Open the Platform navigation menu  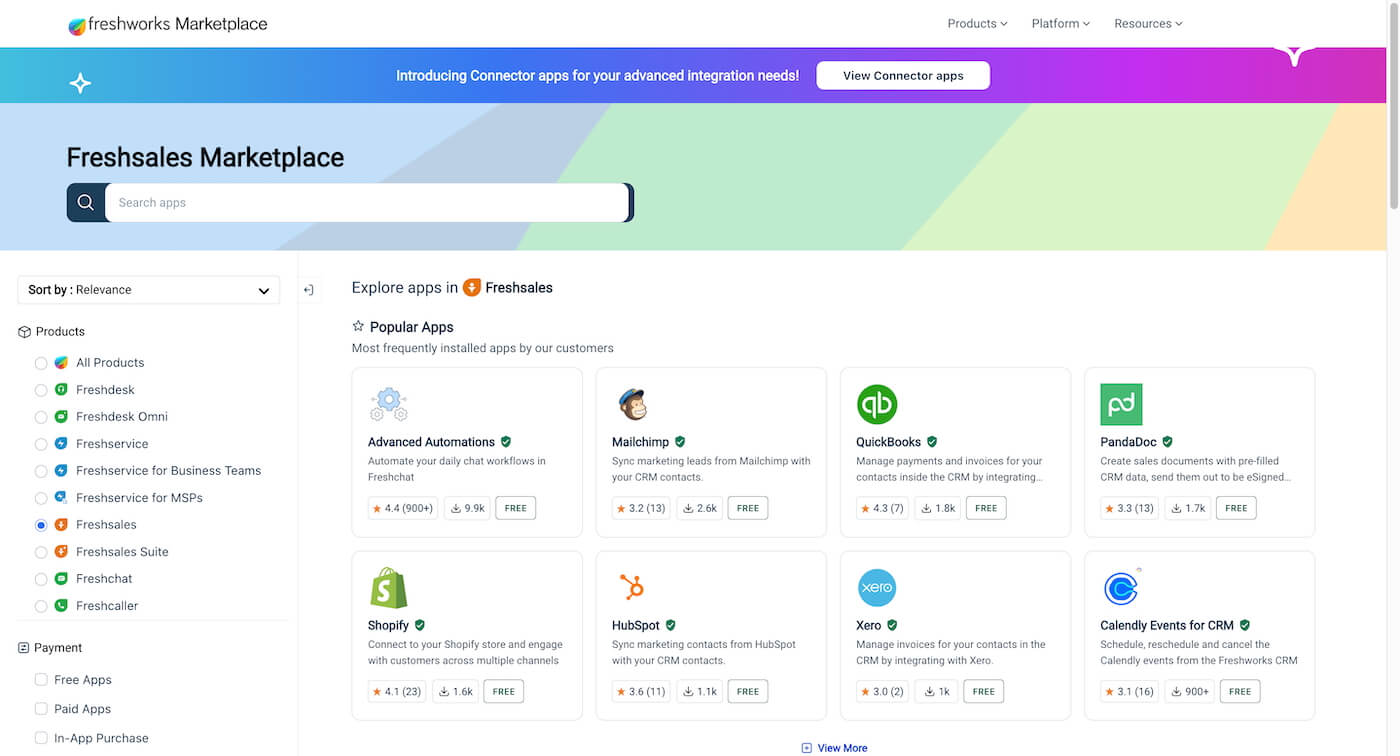(x=1060, y=24)
